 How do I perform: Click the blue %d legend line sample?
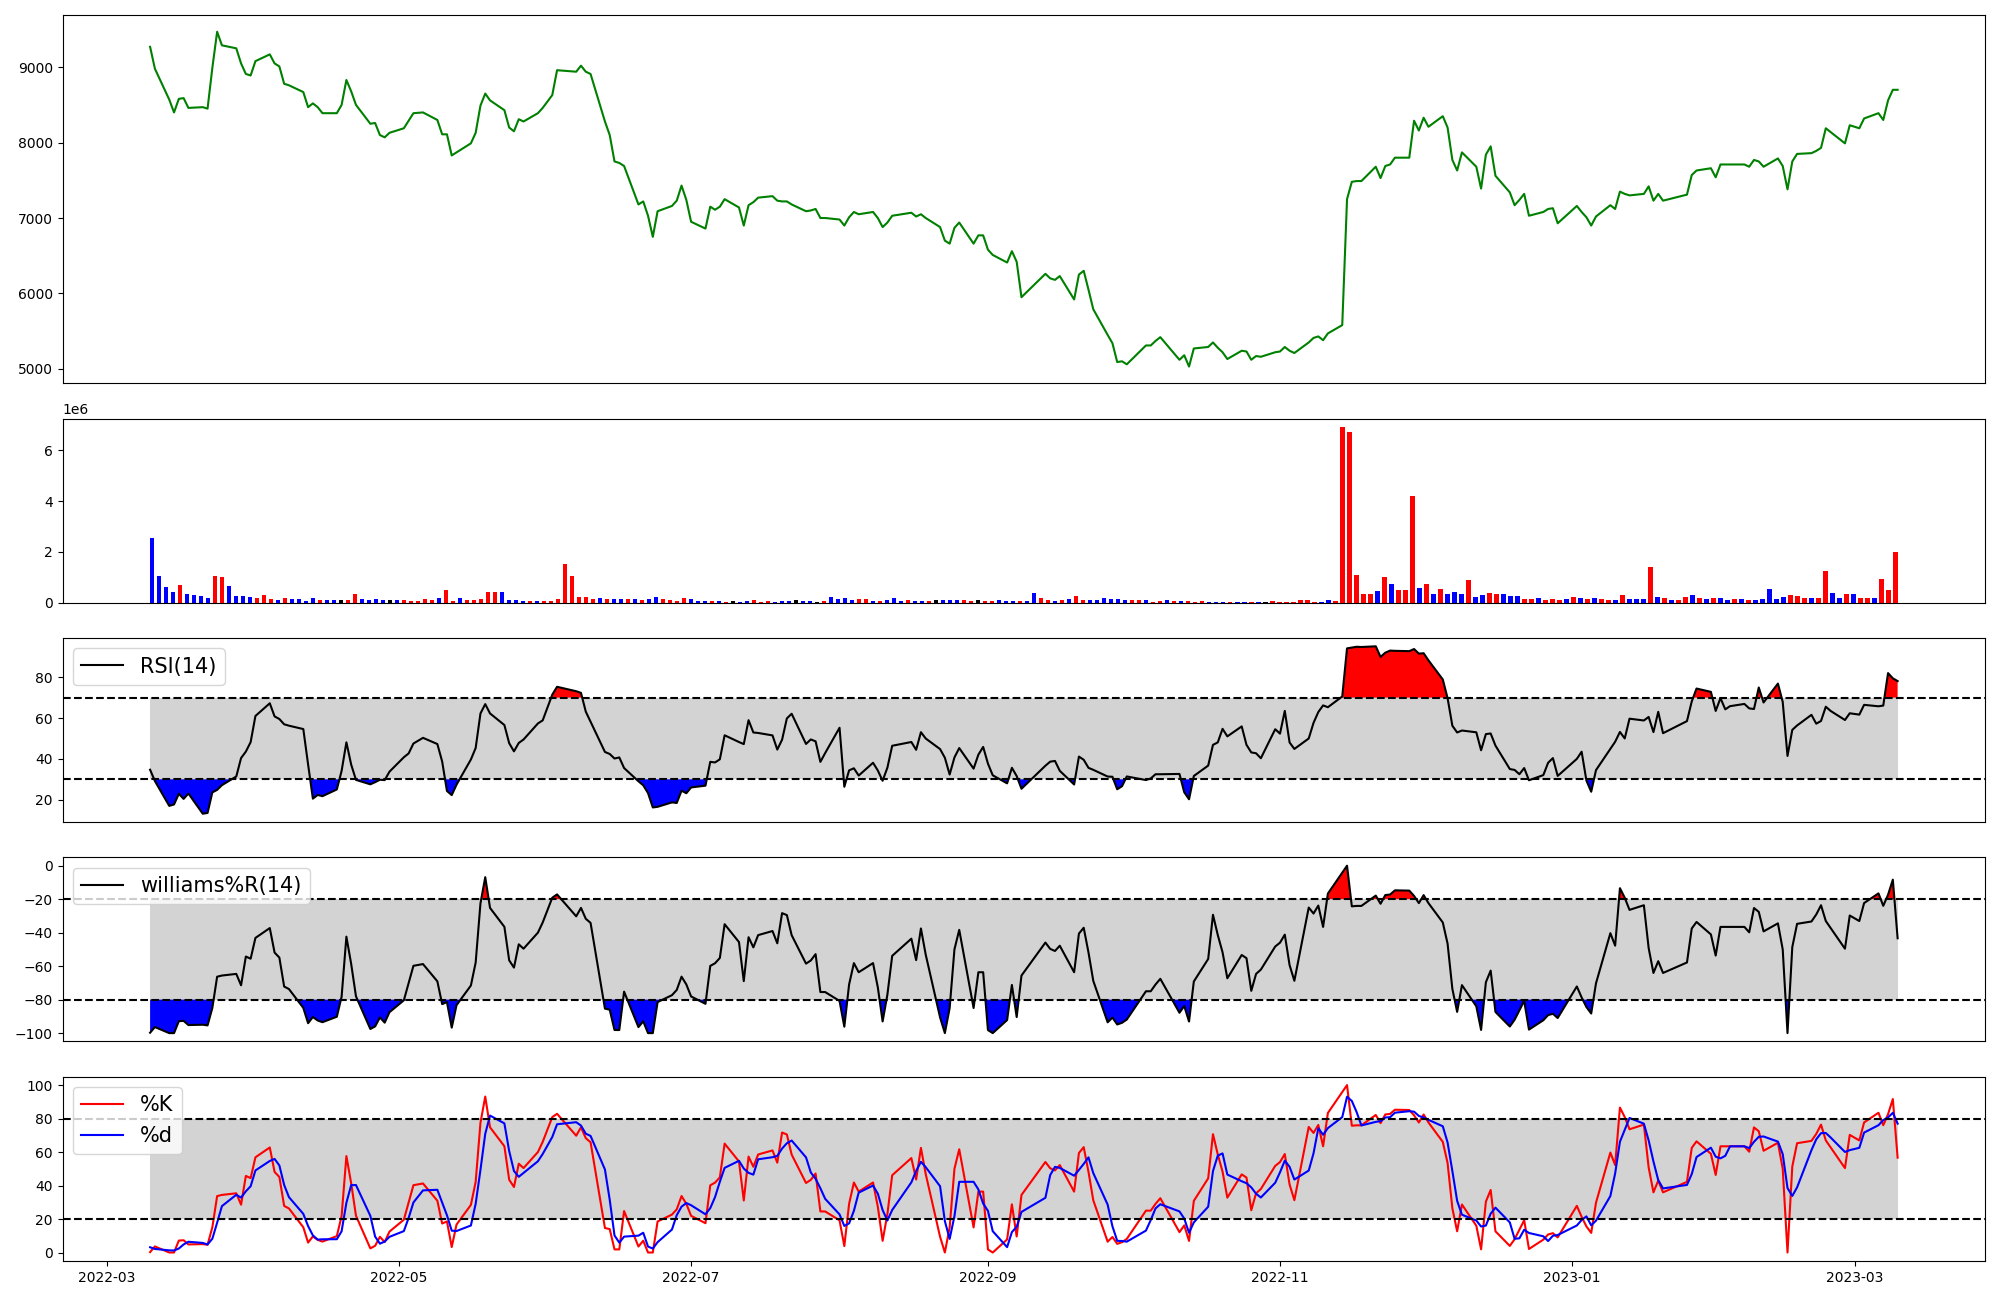[x=102, y=1135]
